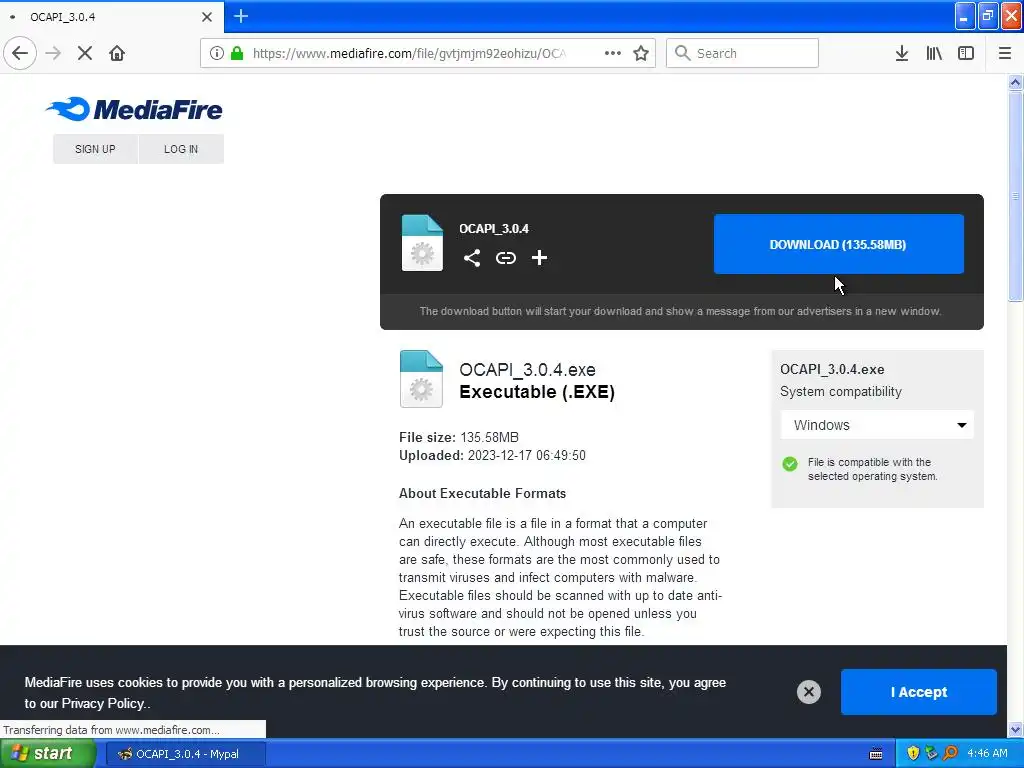Open page actions three-dot menu
Screen dimensions: 1024x768
[x=613, y=53]
